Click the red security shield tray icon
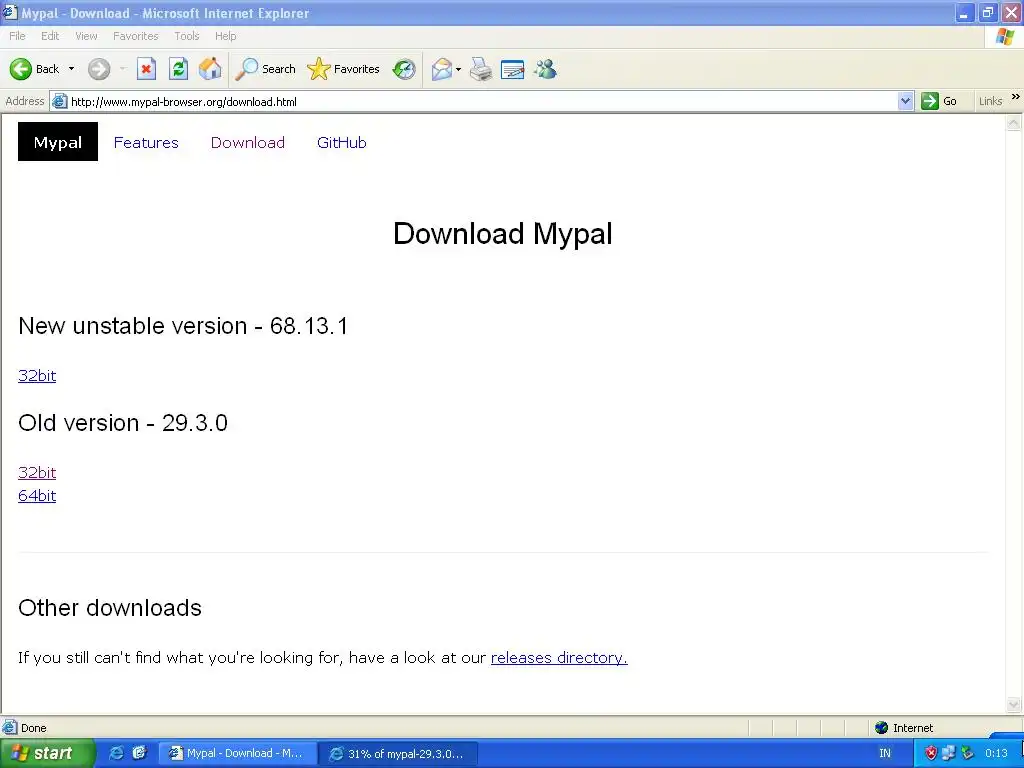The height and width of the screenshot is (768, 1024). pyautogui.click(x=931, y=754)
